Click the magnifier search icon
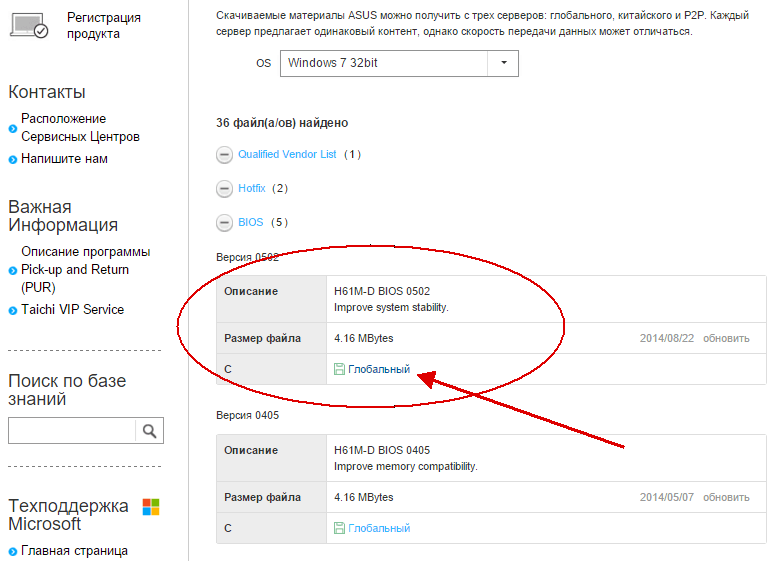This screenshot has height=561, width=777. pyautogui.click(x=150, y=431)
